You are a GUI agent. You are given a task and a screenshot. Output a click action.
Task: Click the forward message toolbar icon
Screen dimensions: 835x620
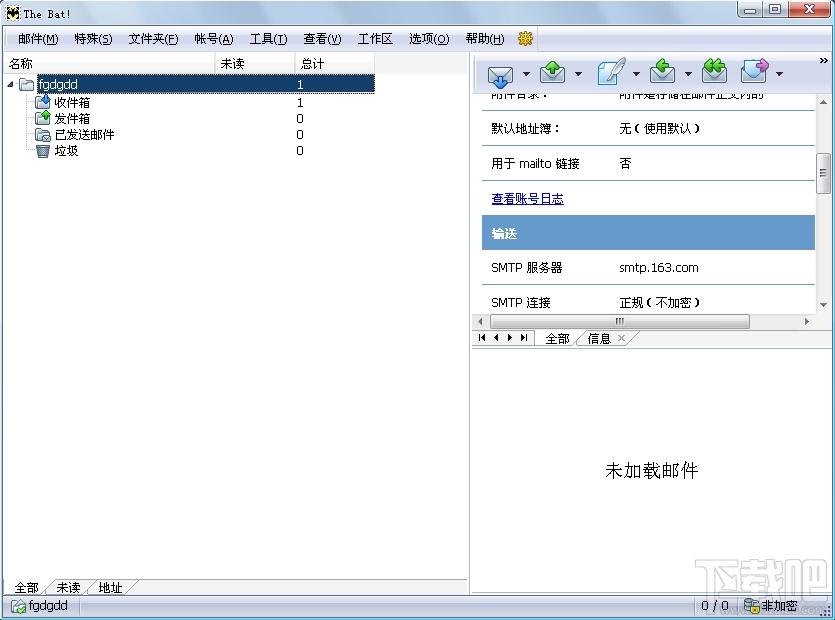click(755, 71)
